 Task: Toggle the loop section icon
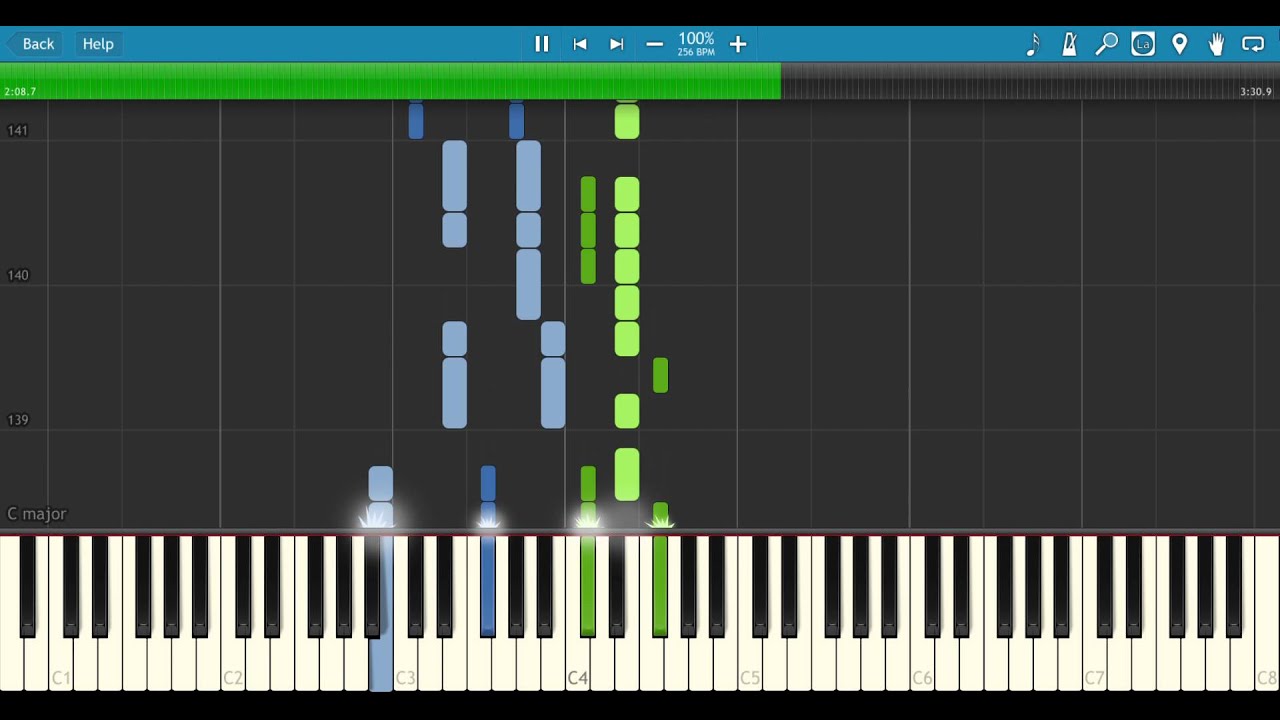(1253, 44)
